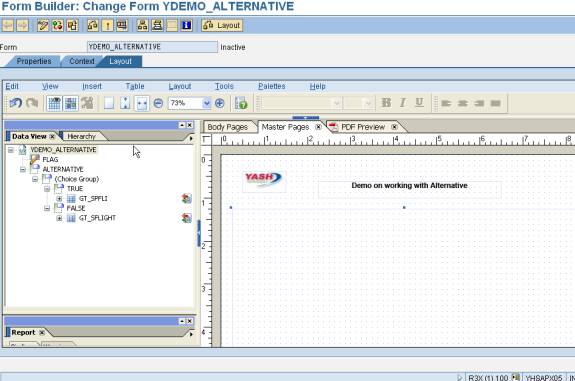The width and height of the screenshot is (575, 381).
Task: Open the Edit menu
Action: (12, 87)
